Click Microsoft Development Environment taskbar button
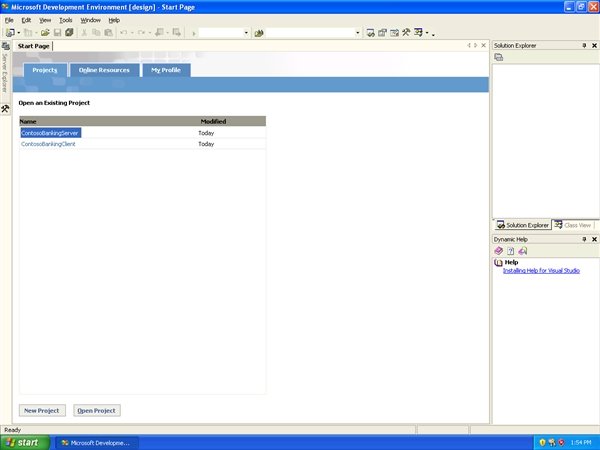Viewport: 600px width, 450px height. [x=97, y=443]
